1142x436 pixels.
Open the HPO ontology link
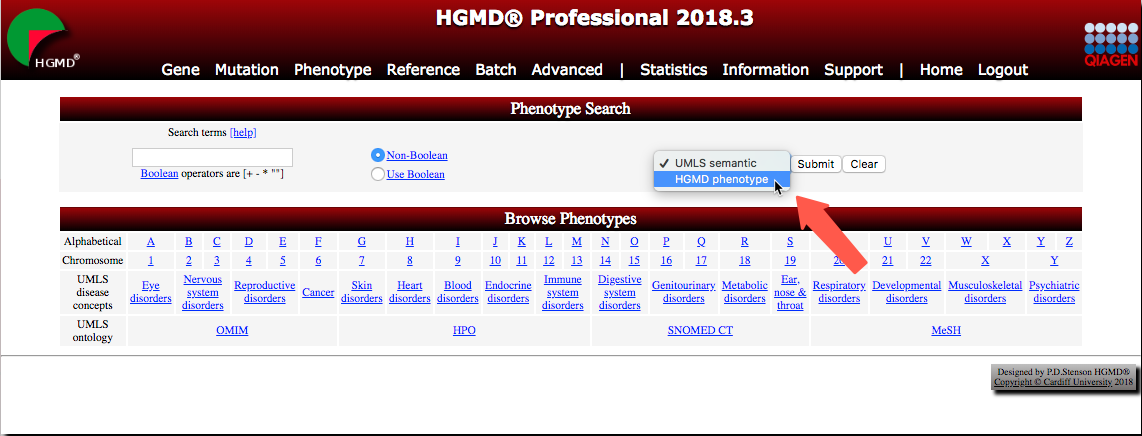464,330
